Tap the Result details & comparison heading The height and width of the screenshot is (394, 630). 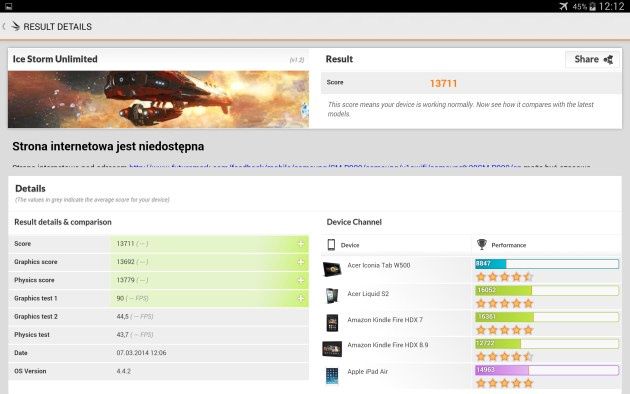[x=63, y=222]
